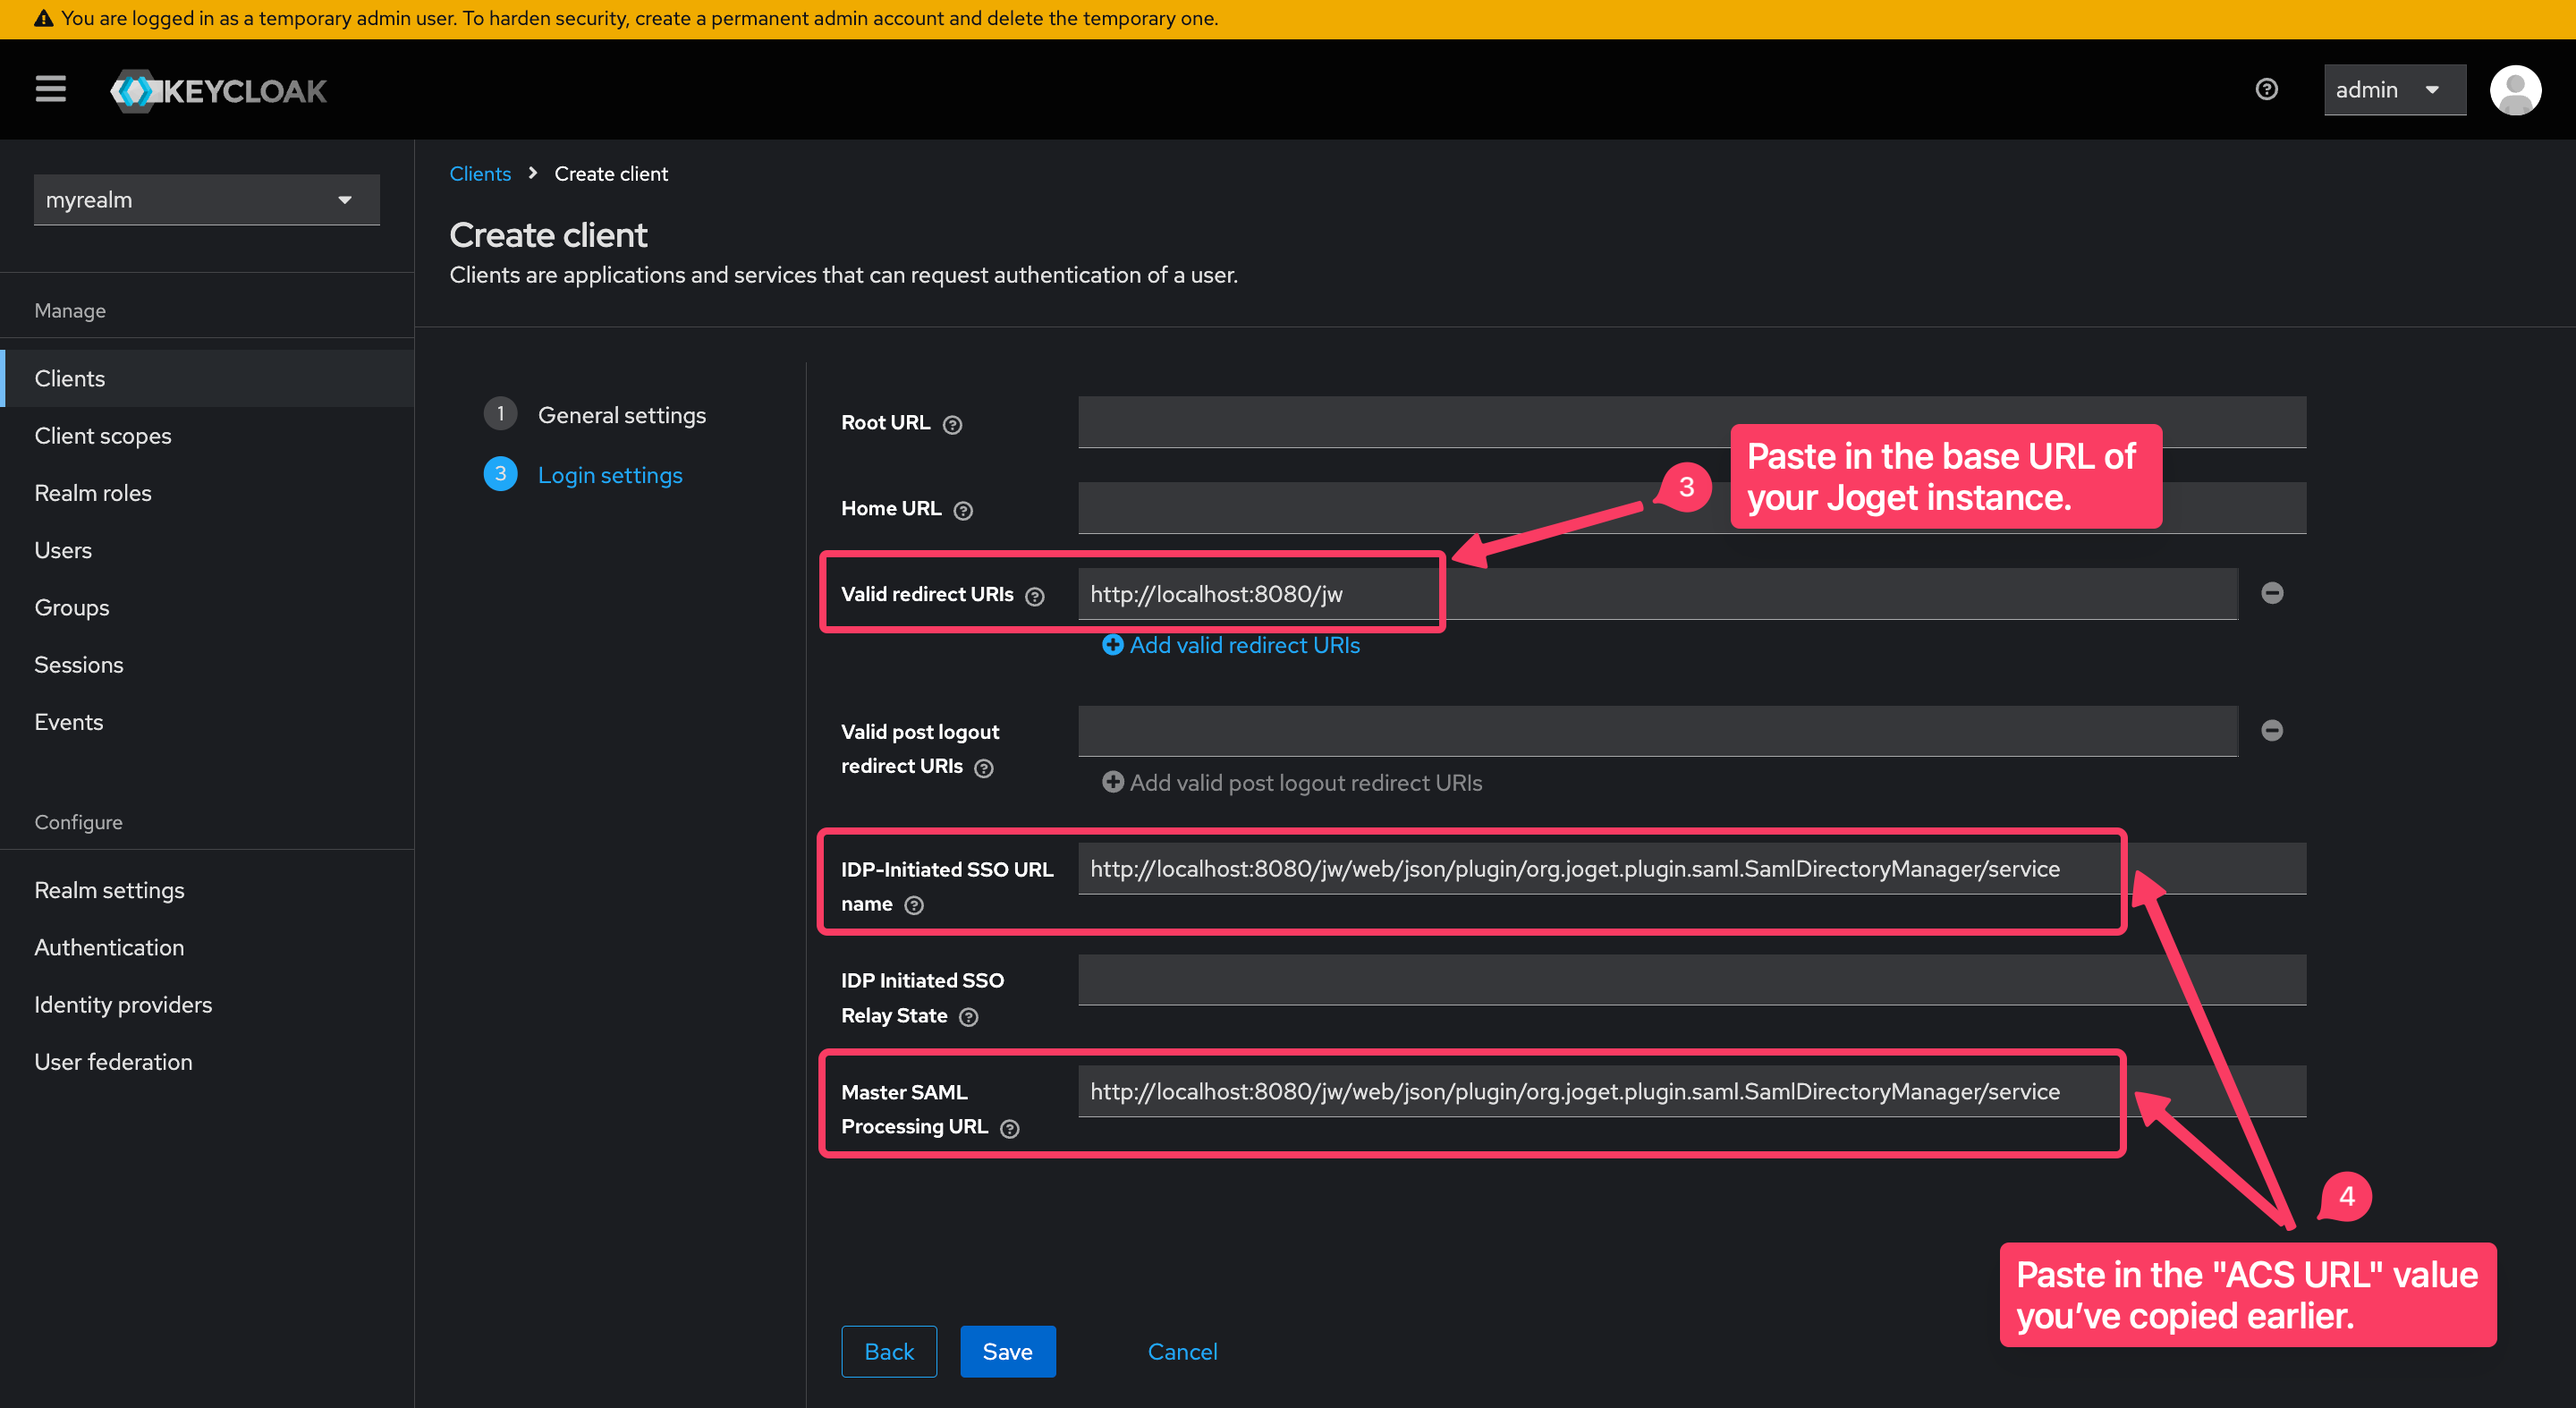Open Realm roles in the sidebar
Viewport: 2576px width, 1408px height.
207,493
